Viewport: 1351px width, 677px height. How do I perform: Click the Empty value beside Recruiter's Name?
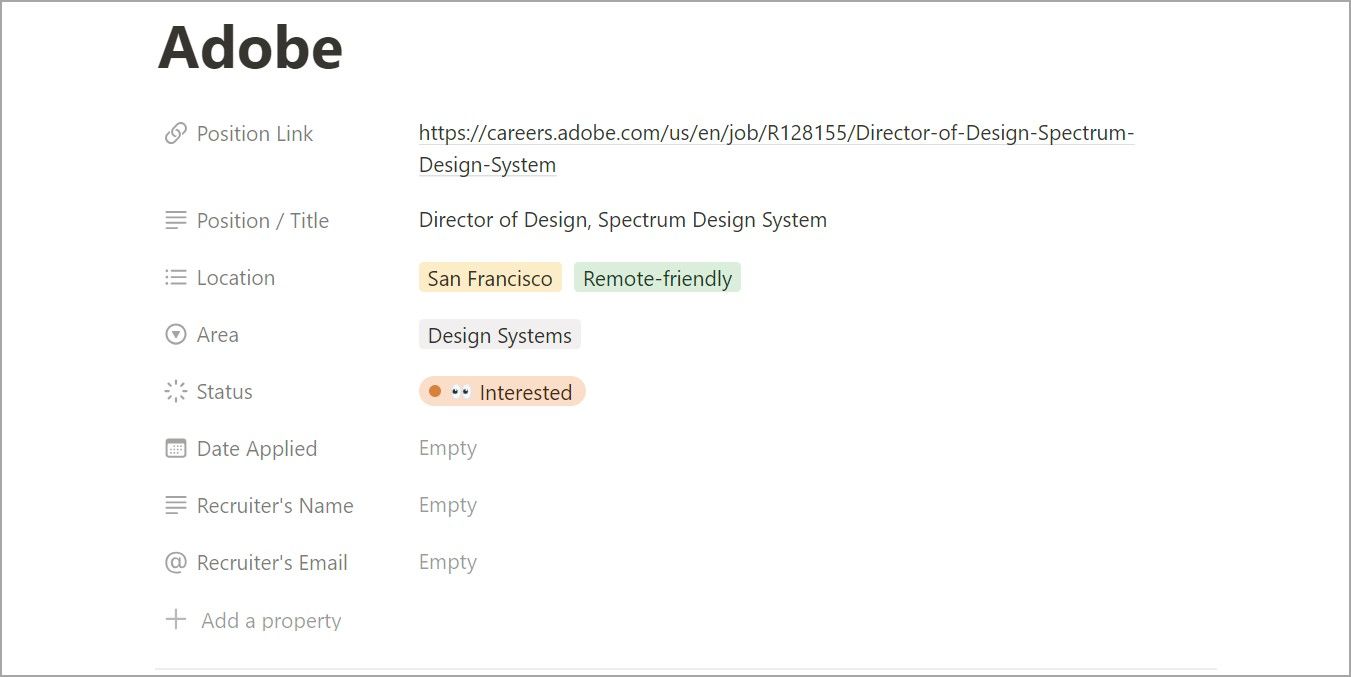[447, 505]
